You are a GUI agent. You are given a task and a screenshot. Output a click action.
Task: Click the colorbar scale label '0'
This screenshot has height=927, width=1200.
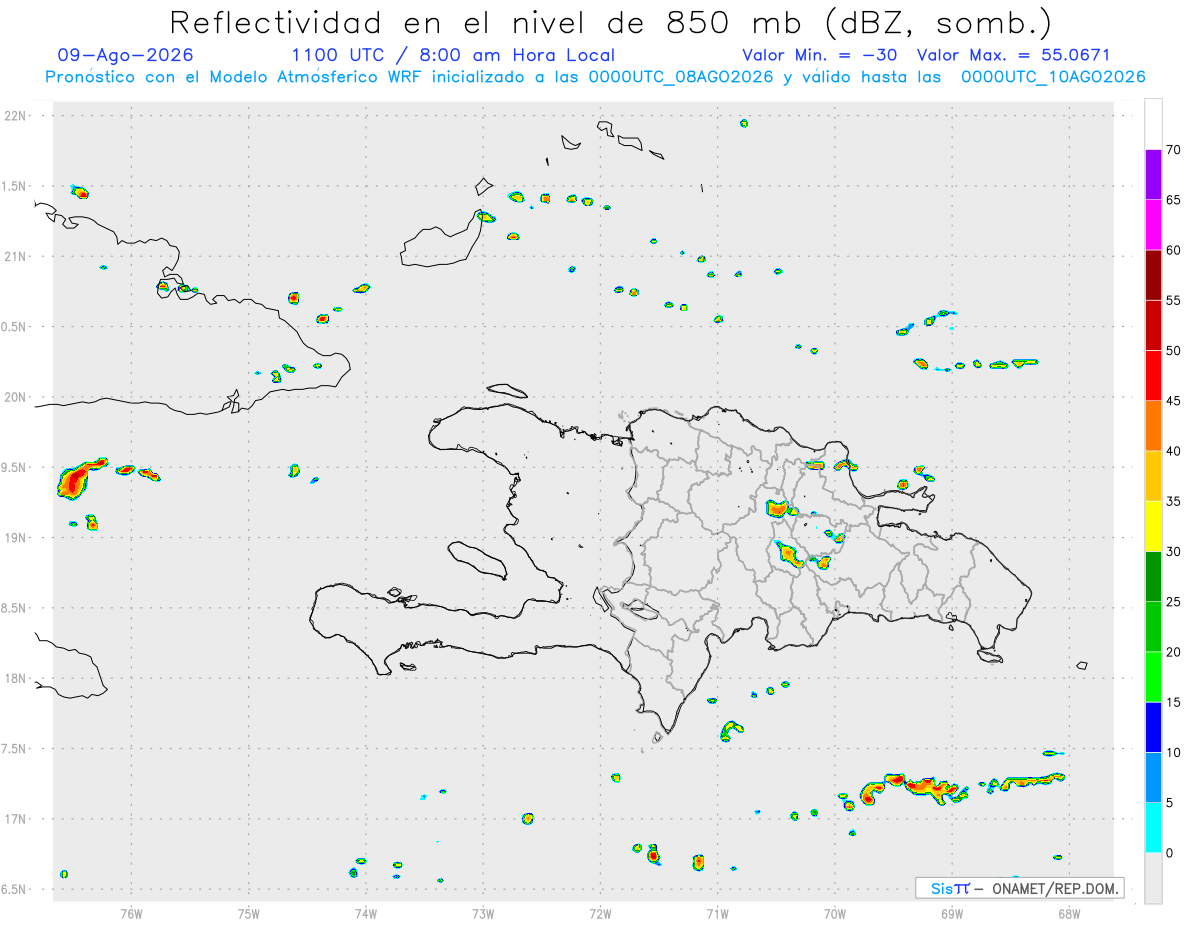[1170, 853]
